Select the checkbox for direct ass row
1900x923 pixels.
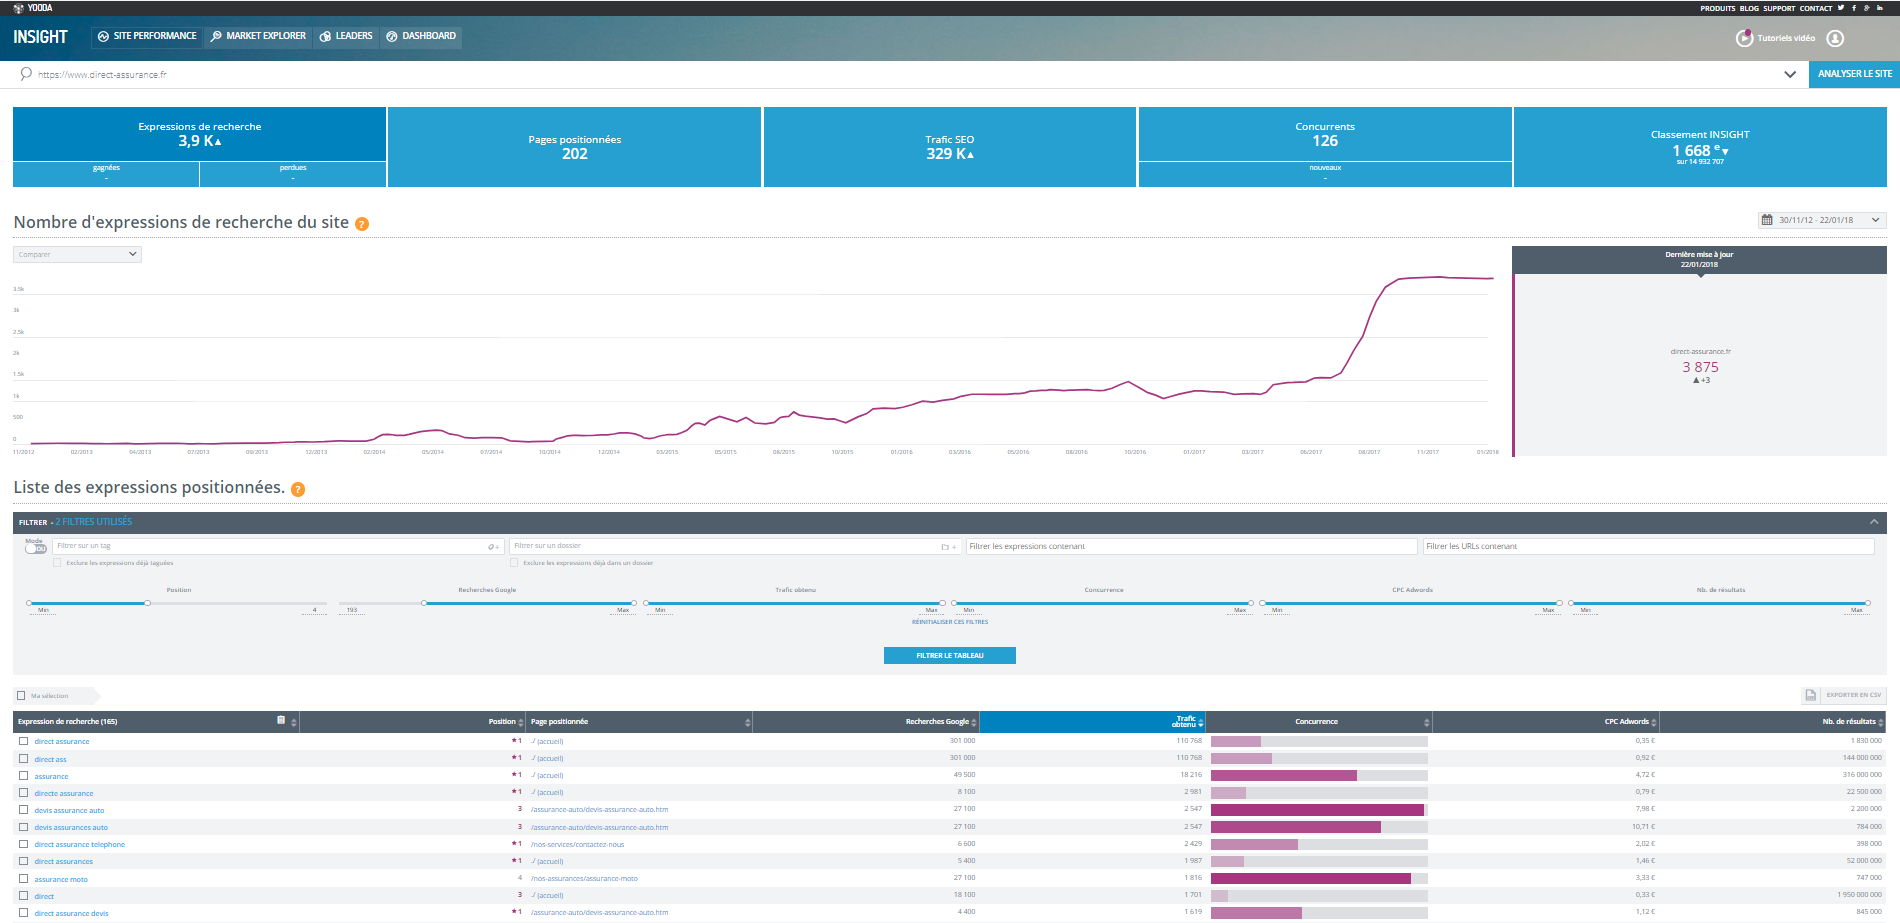point(23,759)
